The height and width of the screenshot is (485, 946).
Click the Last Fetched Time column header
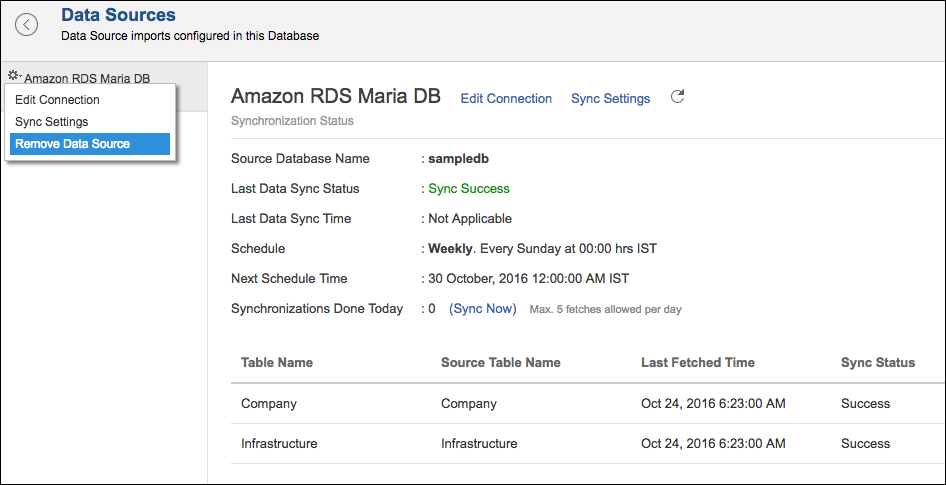[x=698, y=363]
